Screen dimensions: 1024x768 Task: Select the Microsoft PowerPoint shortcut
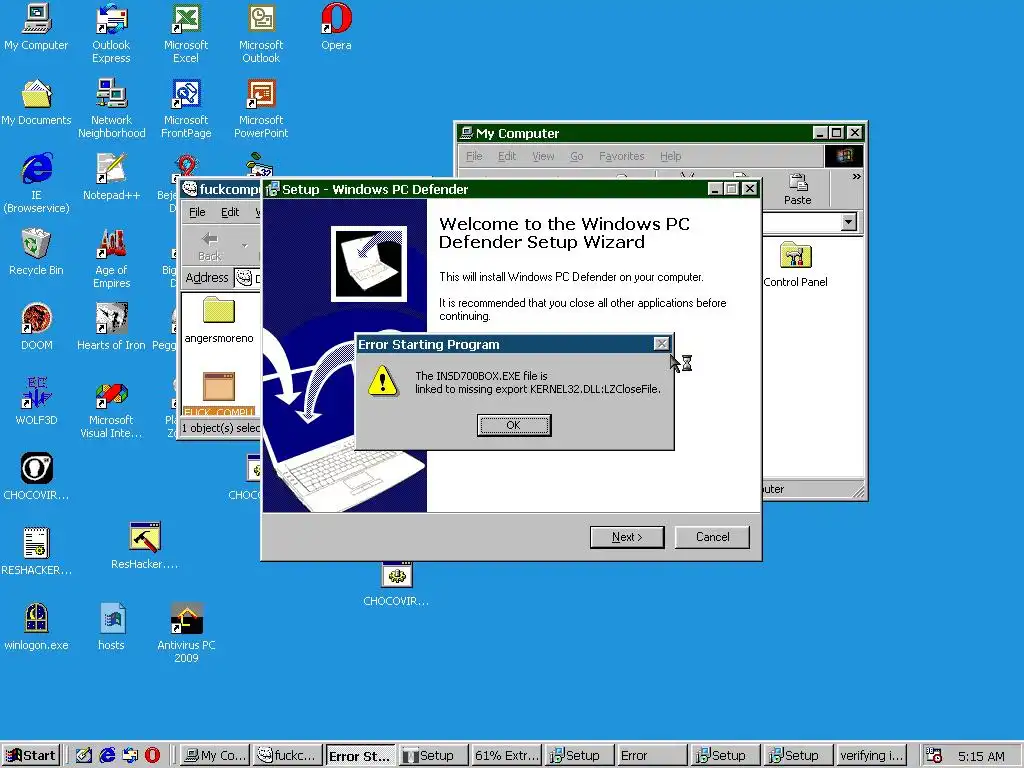[261, 108]
